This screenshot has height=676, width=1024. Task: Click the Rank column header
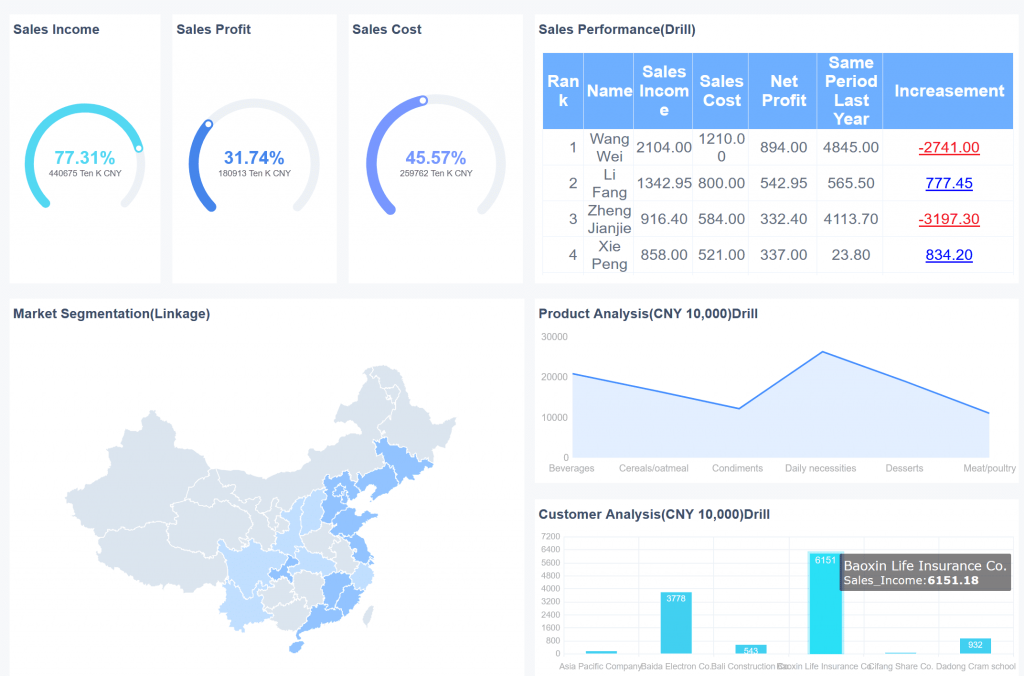(x=563, y=91)
